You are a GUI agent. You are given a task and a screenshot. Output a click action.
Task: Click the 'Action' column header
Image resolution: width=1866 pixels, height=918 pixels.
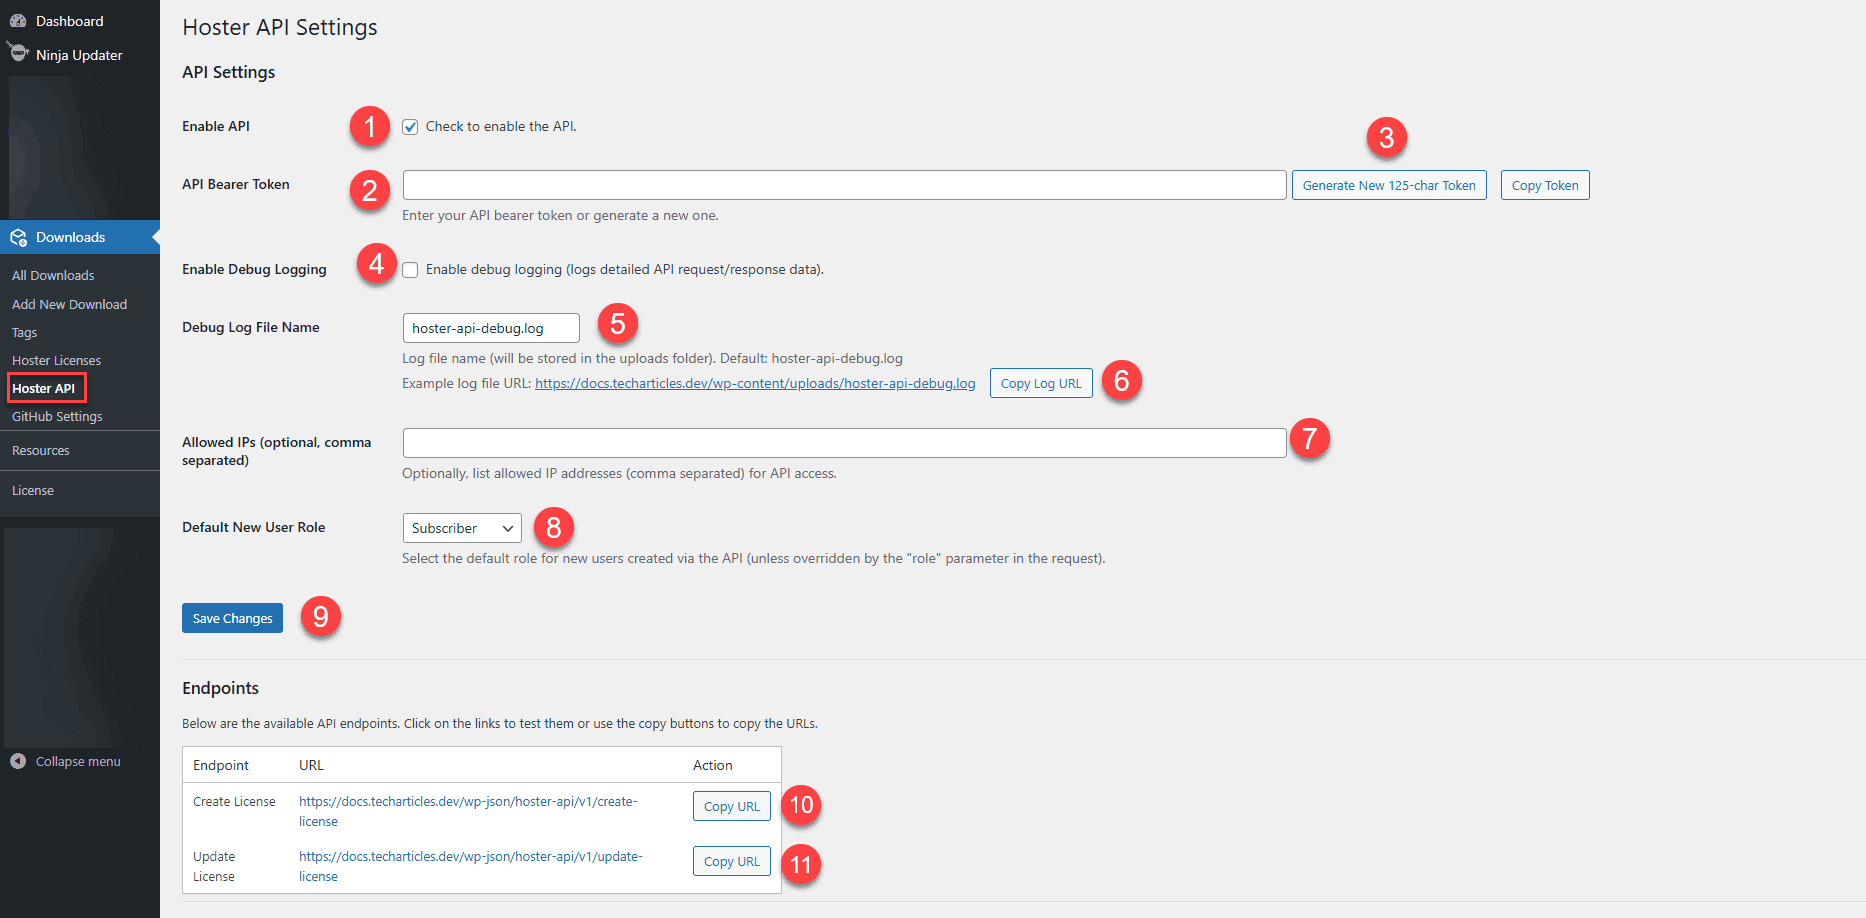713,765
